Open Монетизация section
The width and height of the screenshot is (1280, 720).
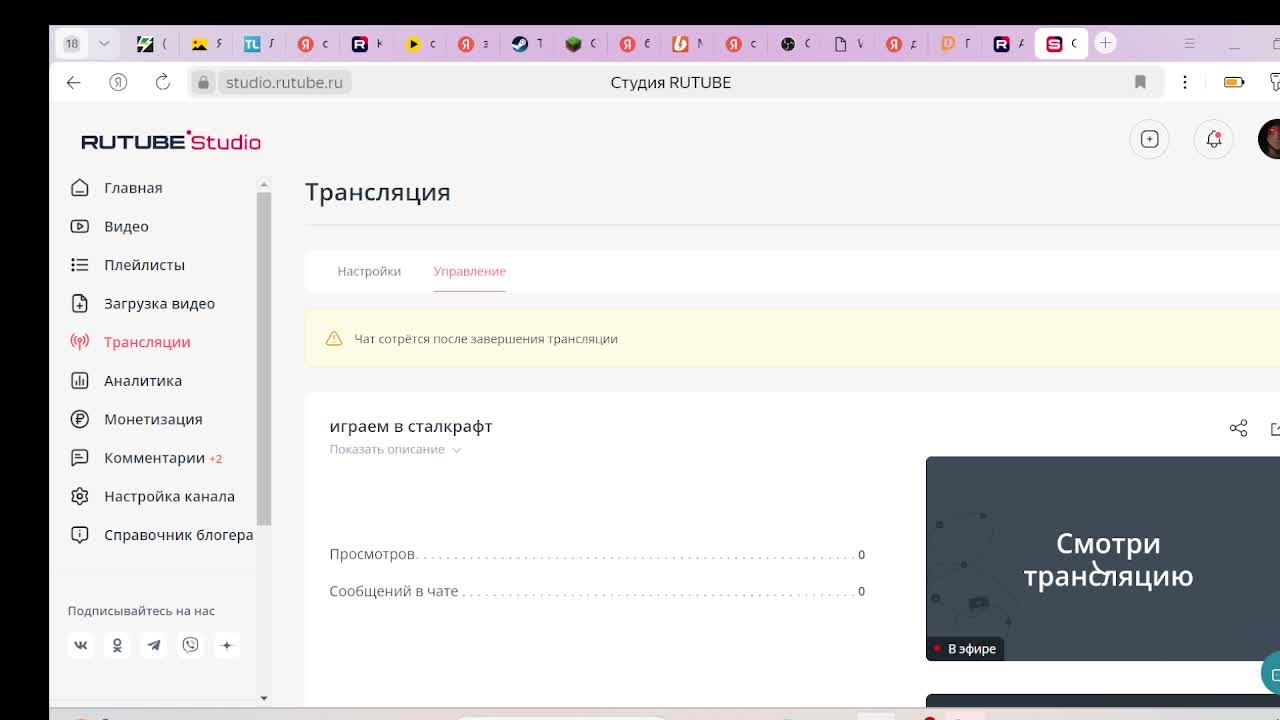pos(152,419)
